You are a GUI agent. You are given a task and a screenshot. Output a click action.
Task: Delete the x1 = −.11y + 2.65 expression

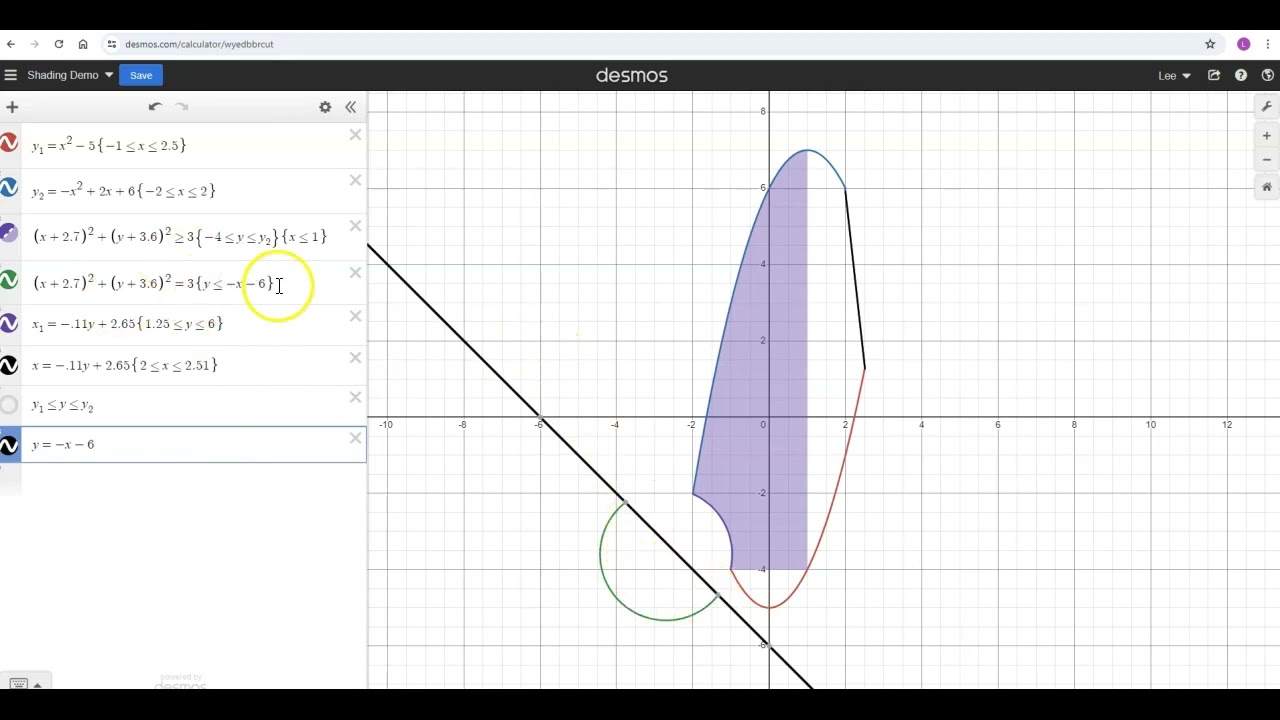coord(355,317)
